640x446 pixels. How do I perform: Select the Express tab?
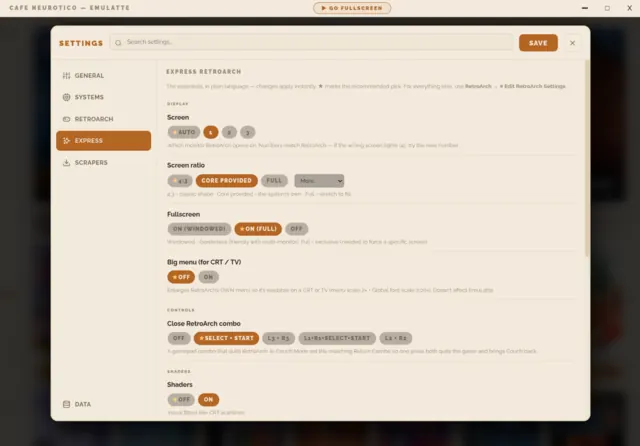104,141
